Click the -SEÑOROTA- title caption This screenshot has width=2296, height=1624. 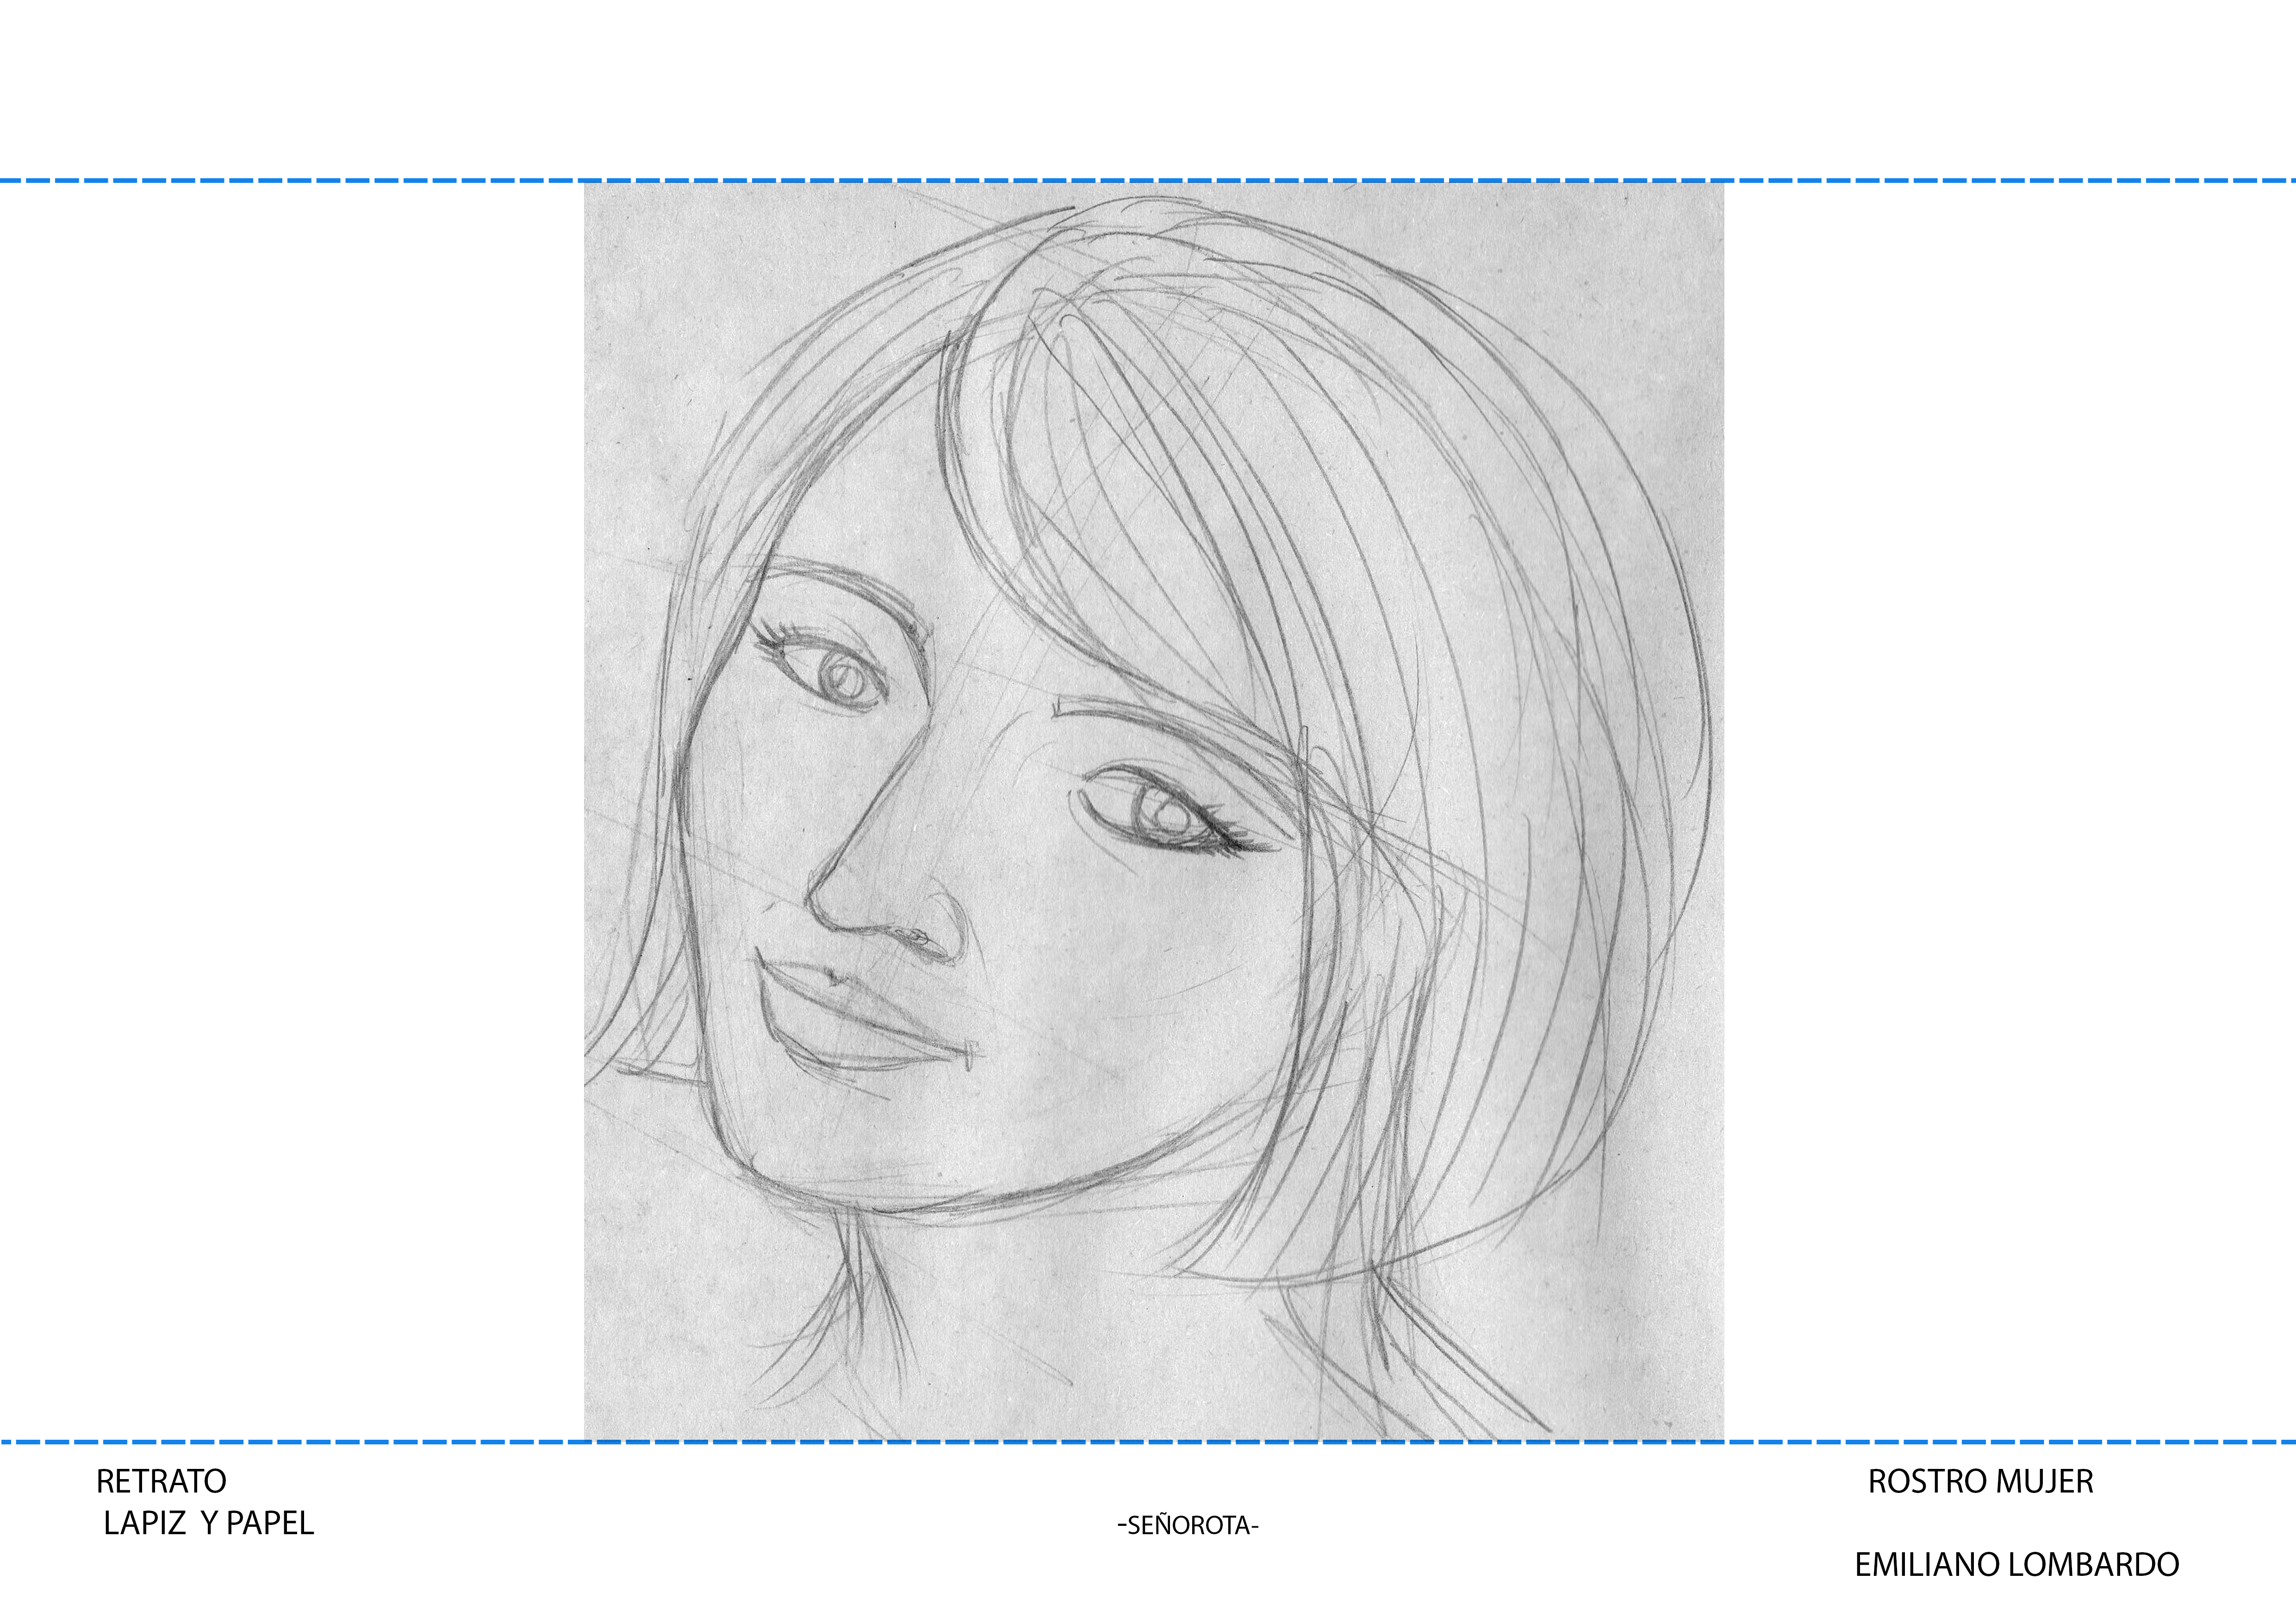(1187, 1525)
